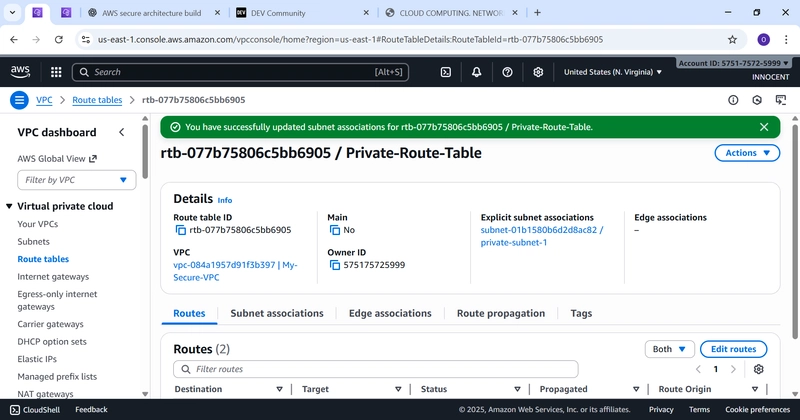Sort routes by Route Origin column
800x420 pixels.
point(755,389)
